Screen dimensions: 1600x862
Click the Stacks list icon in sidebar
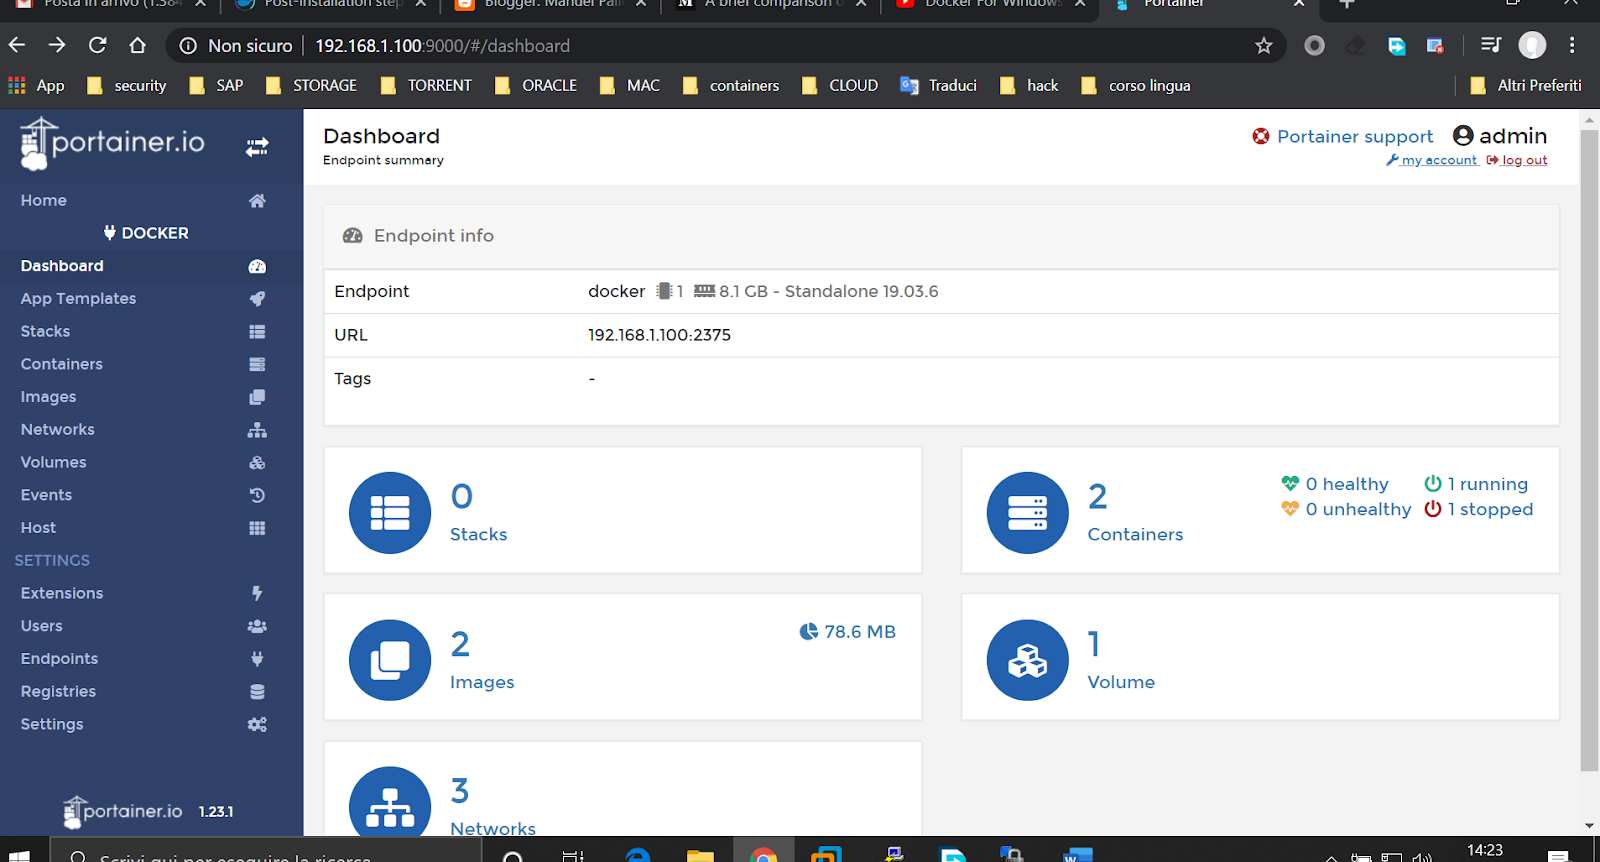(257, 332)
